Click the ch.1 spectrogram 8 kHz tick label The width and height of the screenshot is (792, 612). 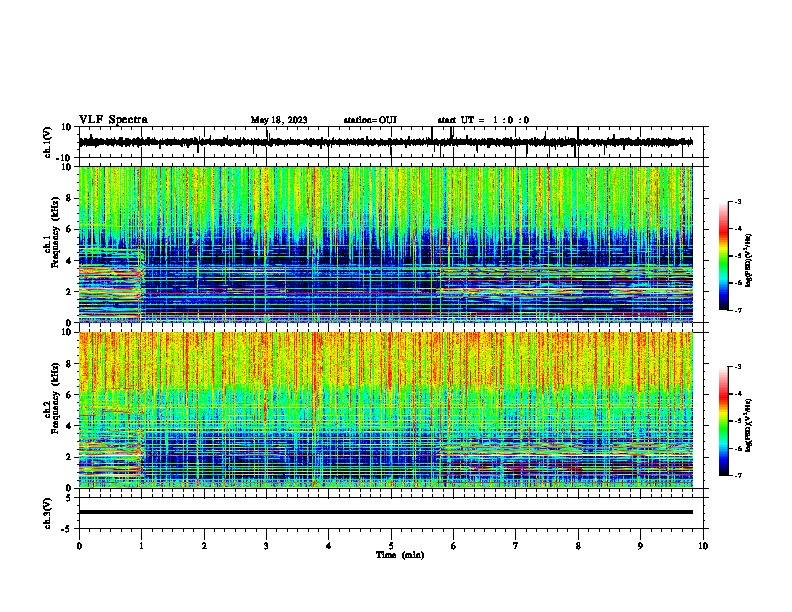[69, 198]
